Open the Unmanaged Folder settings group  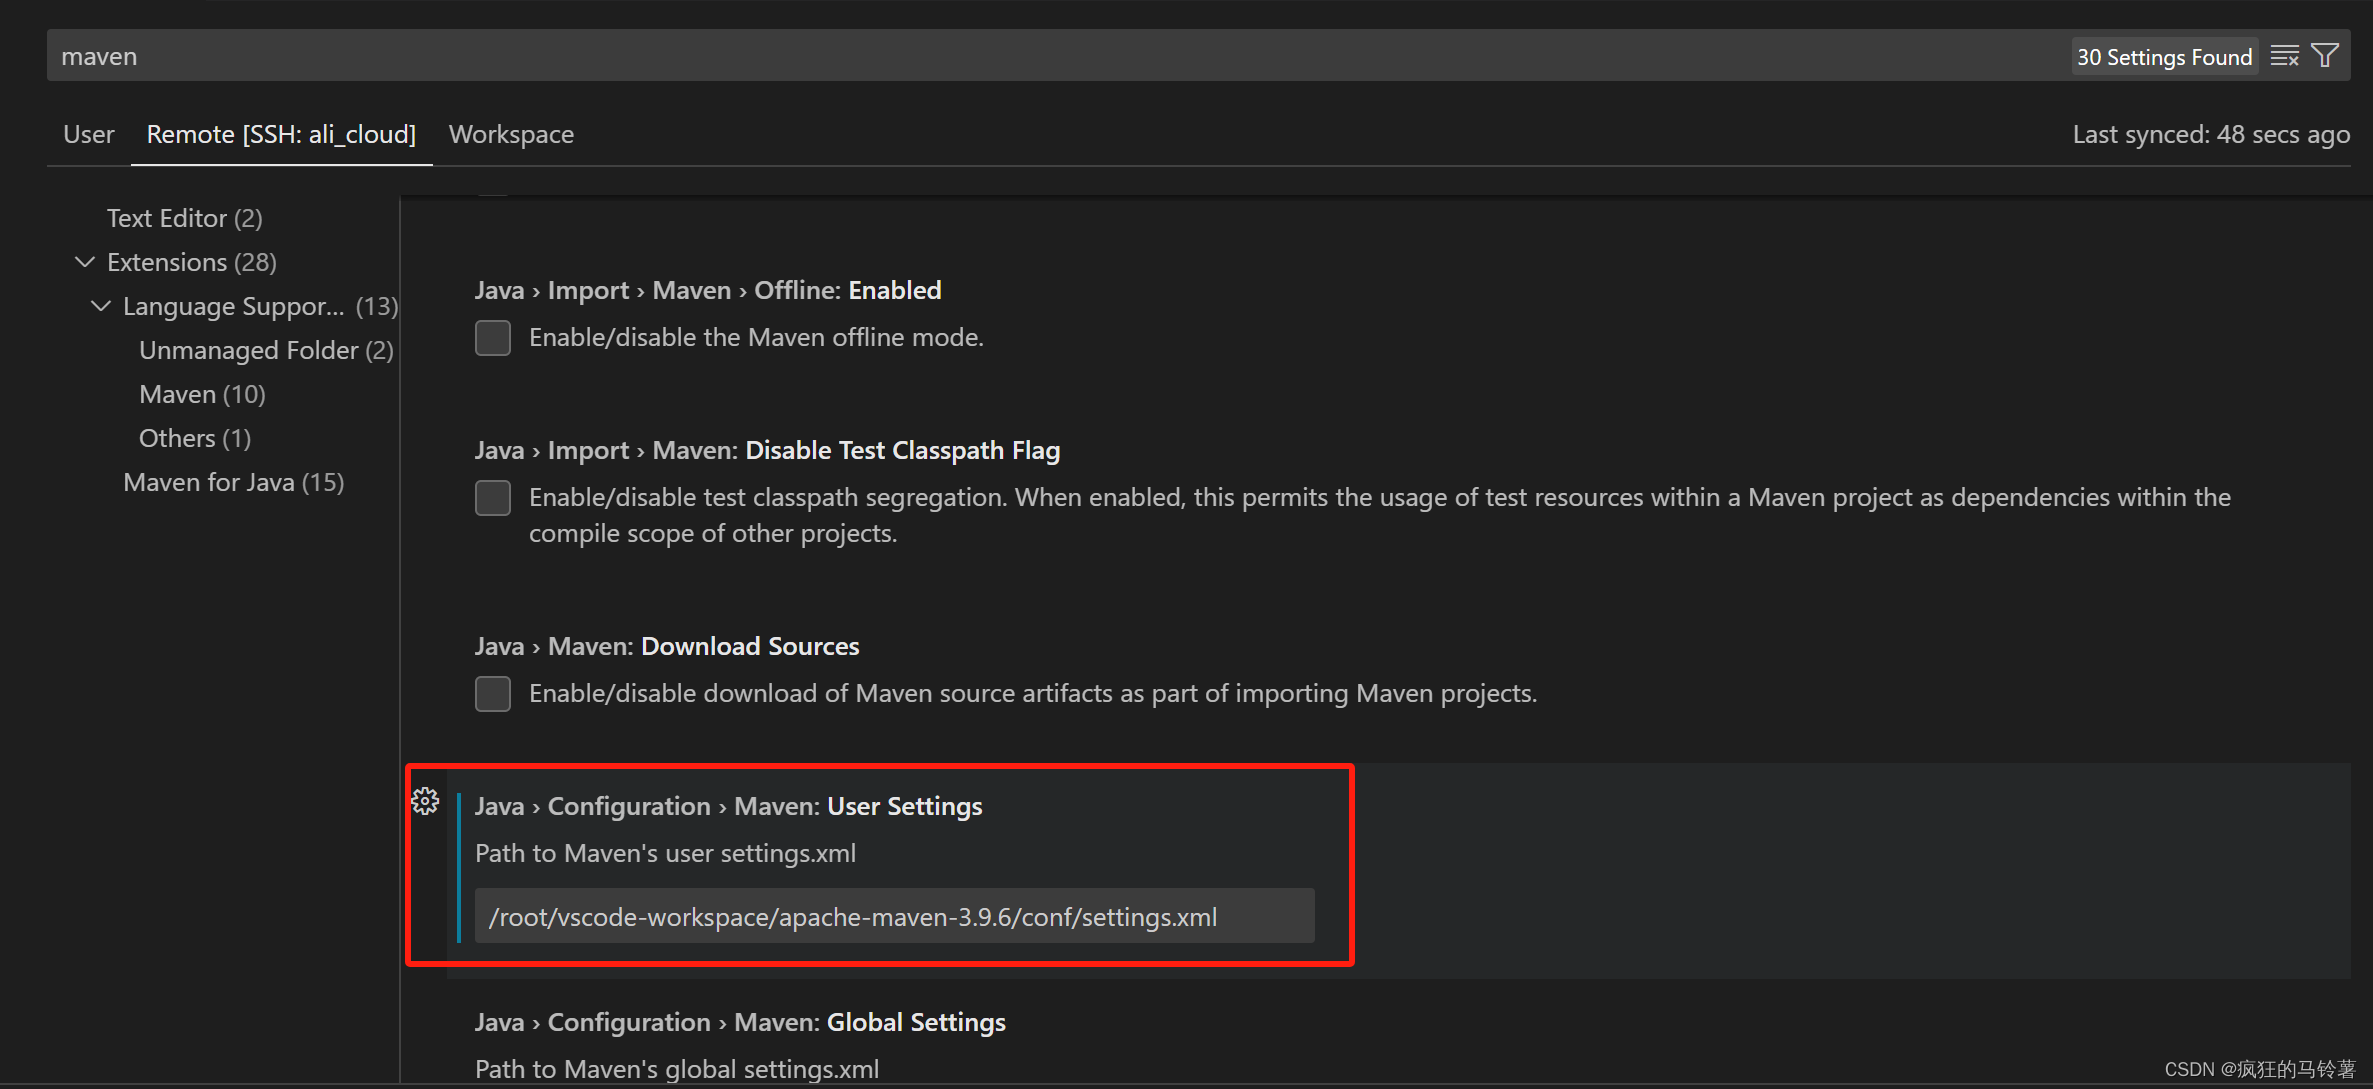[x=266, y=350]
